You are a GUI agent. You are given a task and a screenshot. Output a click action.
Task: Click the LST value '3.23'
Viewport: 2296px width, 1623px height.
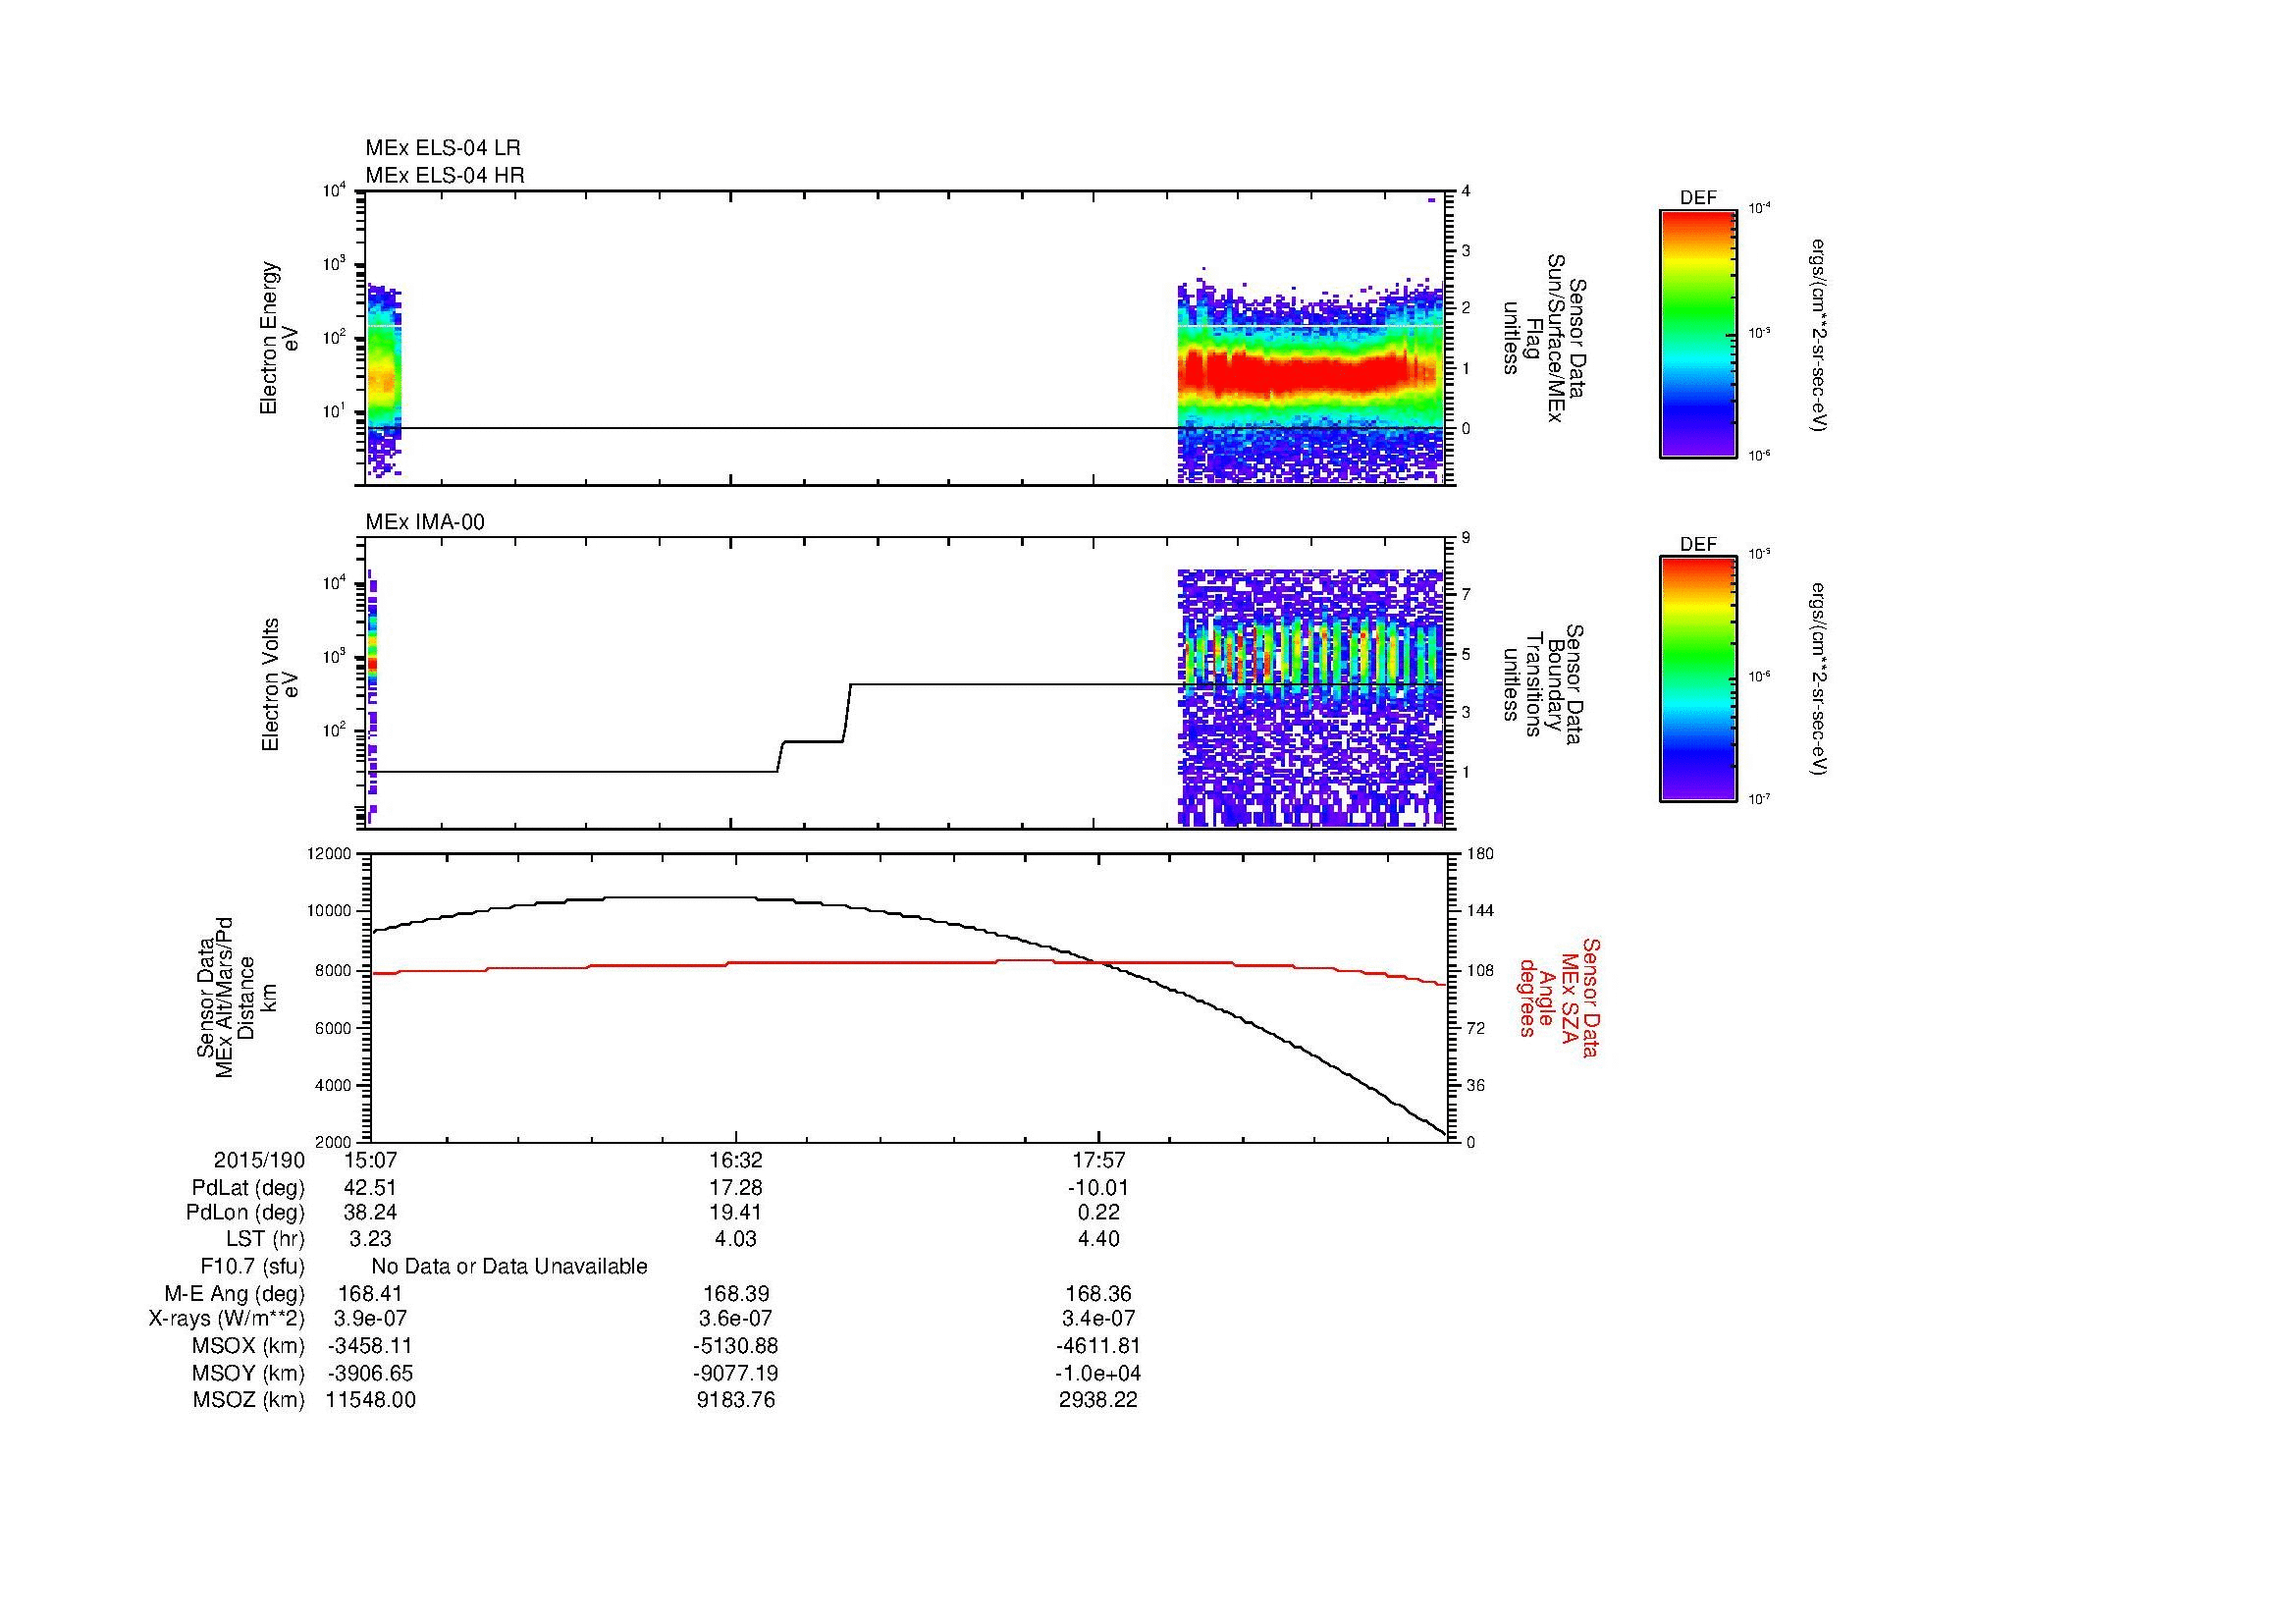click(x=370, y=1239)
